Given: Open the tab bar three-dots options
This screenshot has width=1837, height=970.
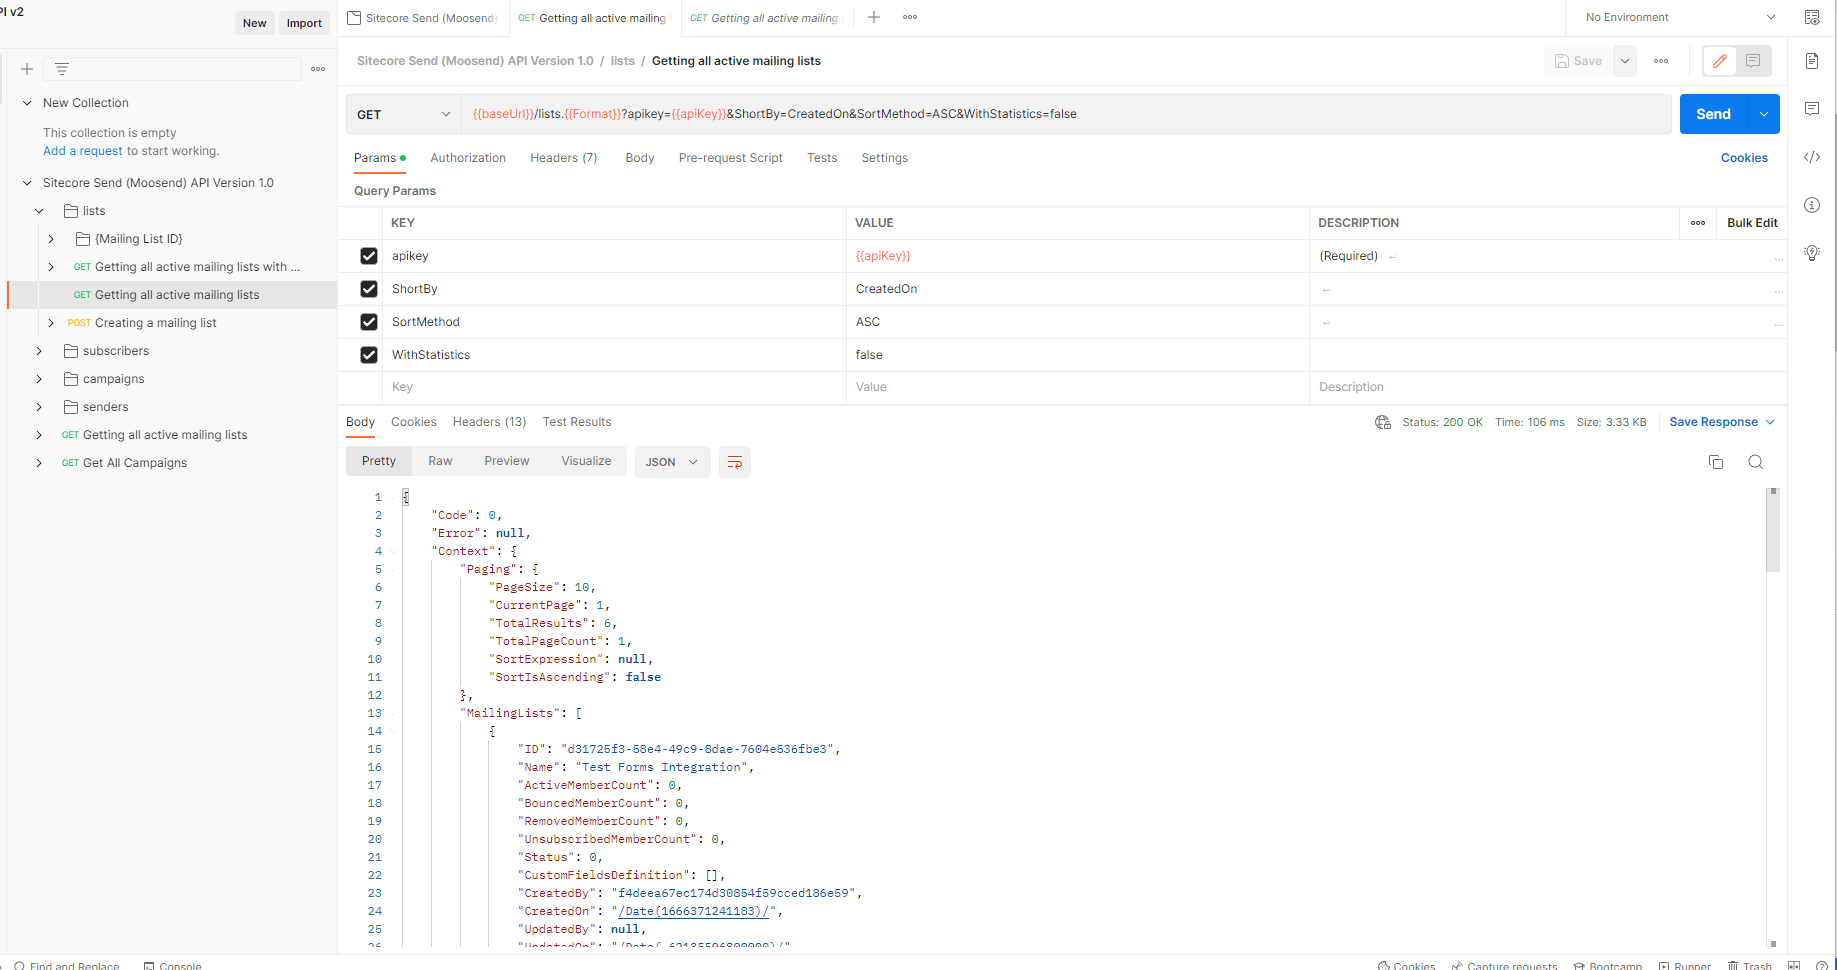Looking at the screenshot, I should coord(910,17).
